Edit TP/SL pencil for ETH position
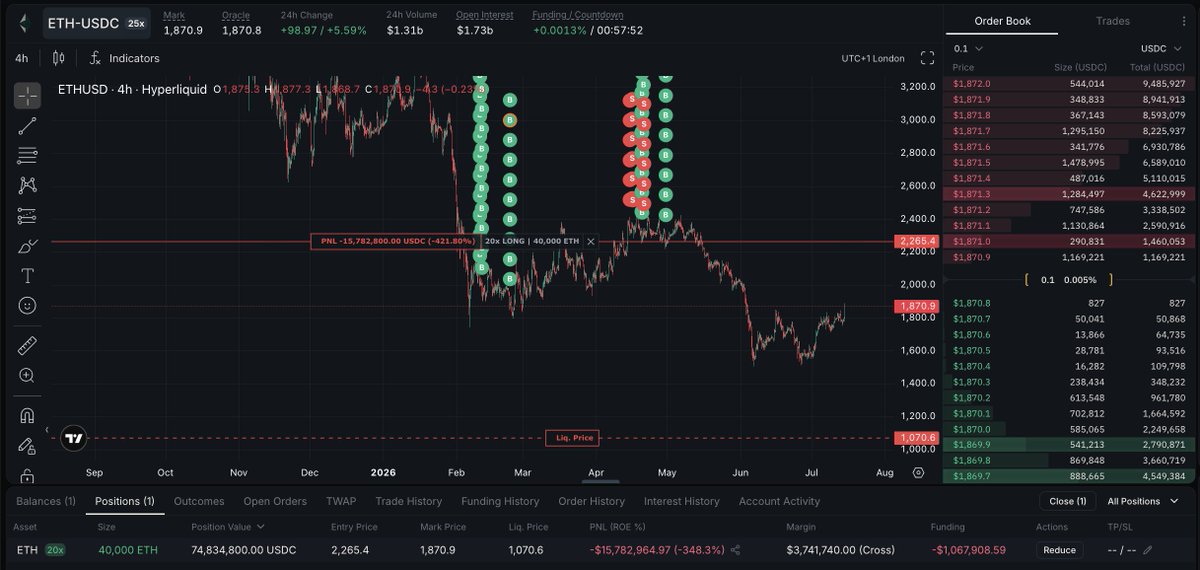This screenshot has width=1200, height=570. click(x=1148, y=550)
